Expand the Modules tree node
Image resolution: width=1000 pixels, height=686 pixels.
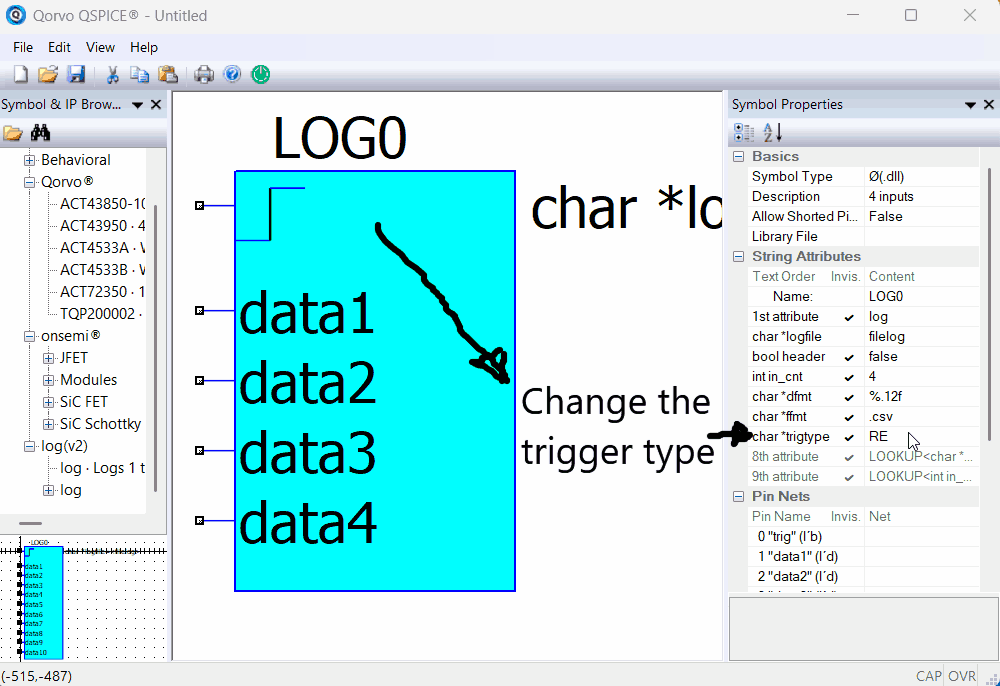48,380
